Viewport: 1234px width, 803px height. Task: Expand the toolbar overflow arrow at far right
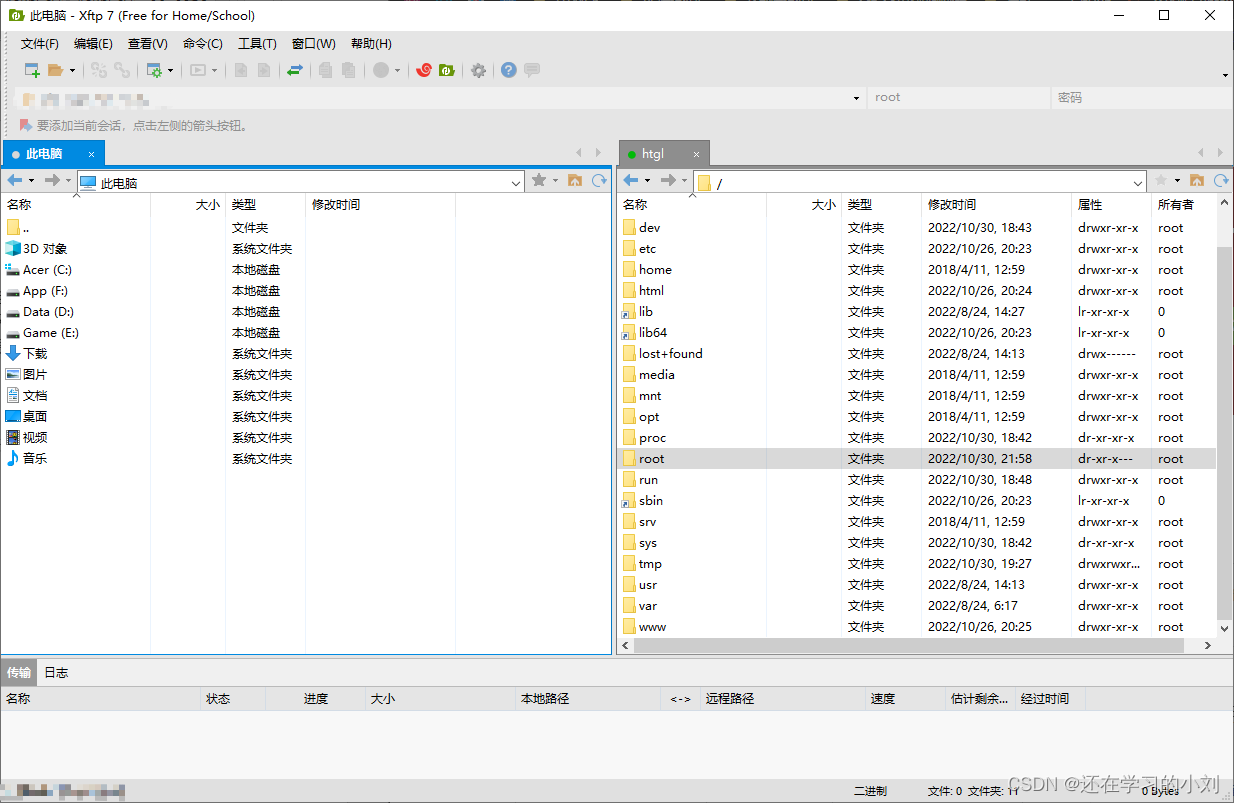tap(1225, 75)
